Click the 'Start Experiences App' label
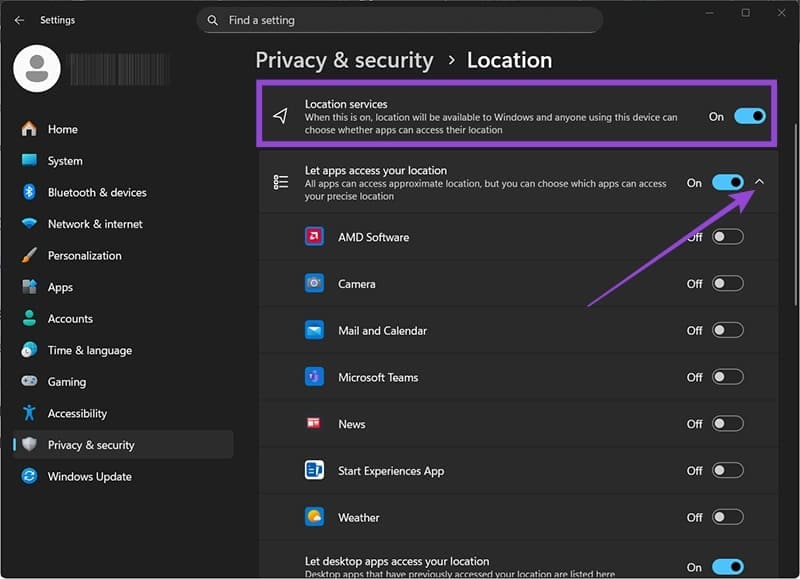 [x=391, y=471]
